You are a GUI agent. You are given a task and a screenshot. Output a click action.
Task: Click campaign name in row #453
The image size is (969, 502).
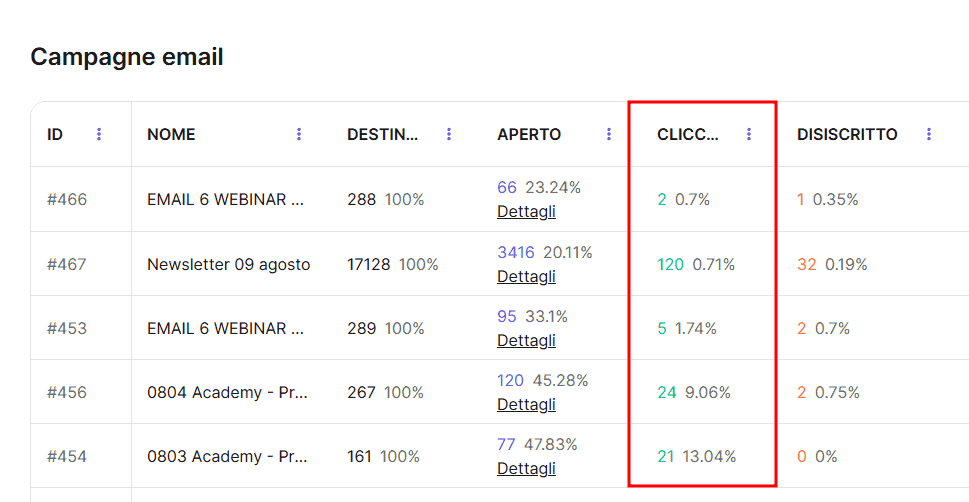pyautogui.click(x=226, y=328)
